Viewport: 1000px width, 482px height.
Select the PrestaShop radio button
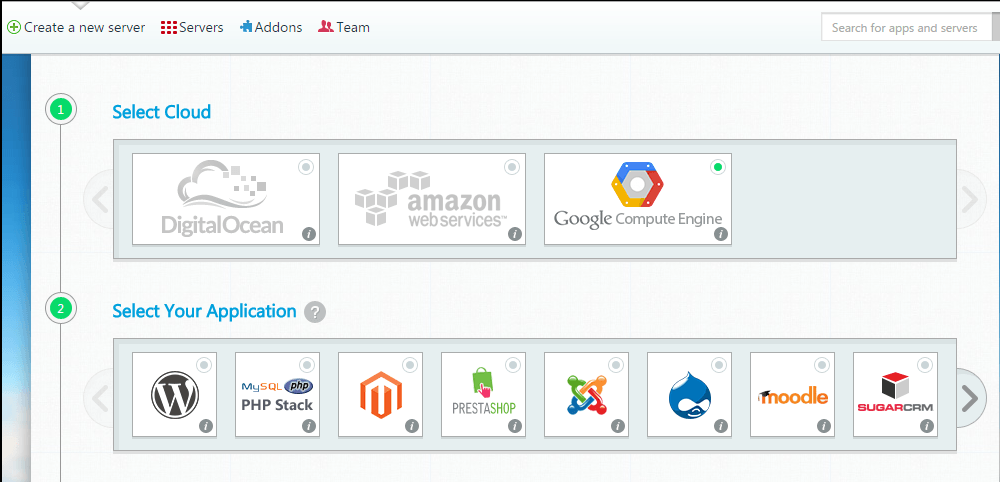(513, 365)
